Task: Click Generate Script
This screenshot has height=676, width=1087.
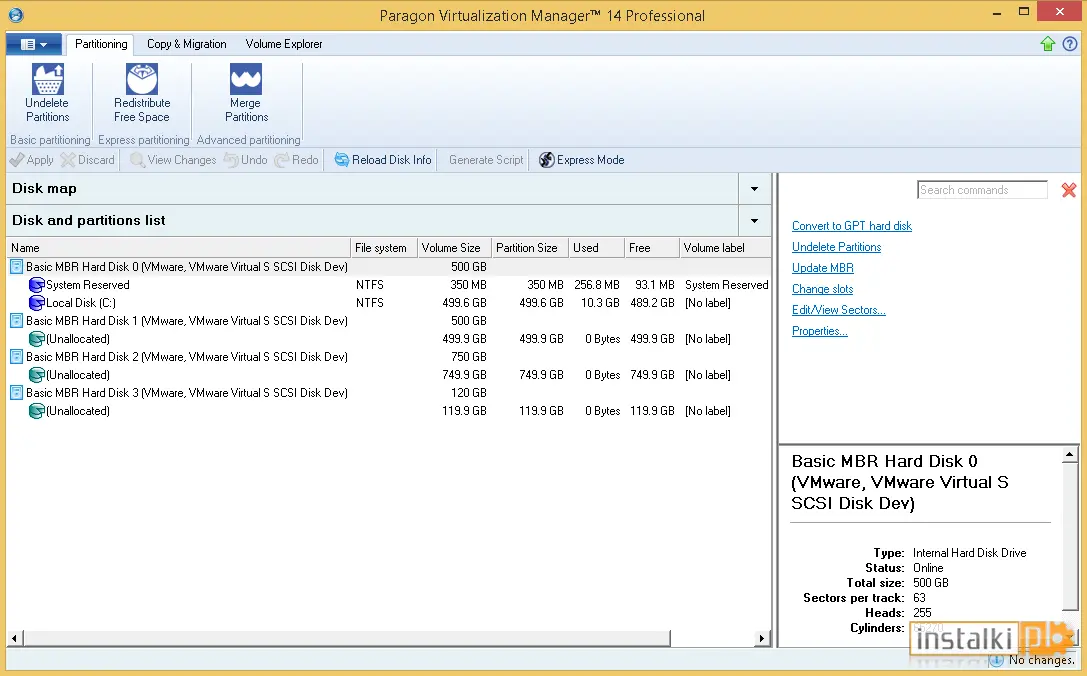Action: [x=486, y=160]
